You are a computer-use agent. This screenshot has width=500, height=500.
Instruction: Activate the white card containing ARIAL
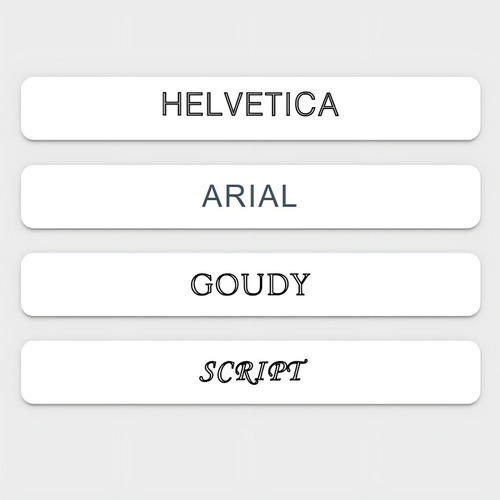[250, 197]
